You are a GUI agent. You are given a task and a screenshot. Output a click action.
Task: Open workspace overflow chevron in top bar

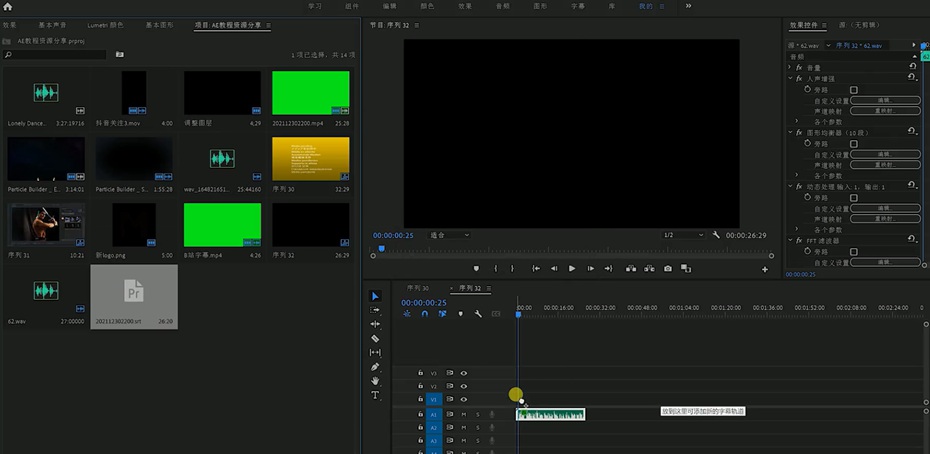pos(688,6)
